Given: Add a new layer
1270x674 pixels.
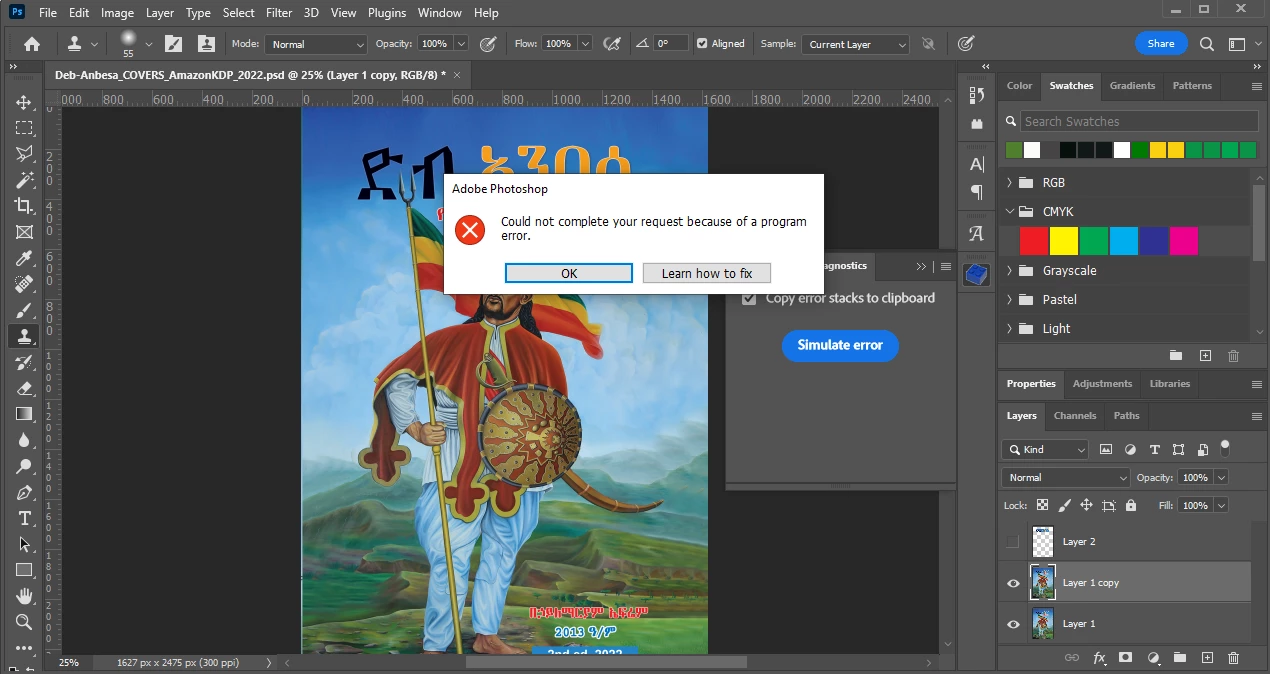Looking at the screenshot, I should point(1207,658).
